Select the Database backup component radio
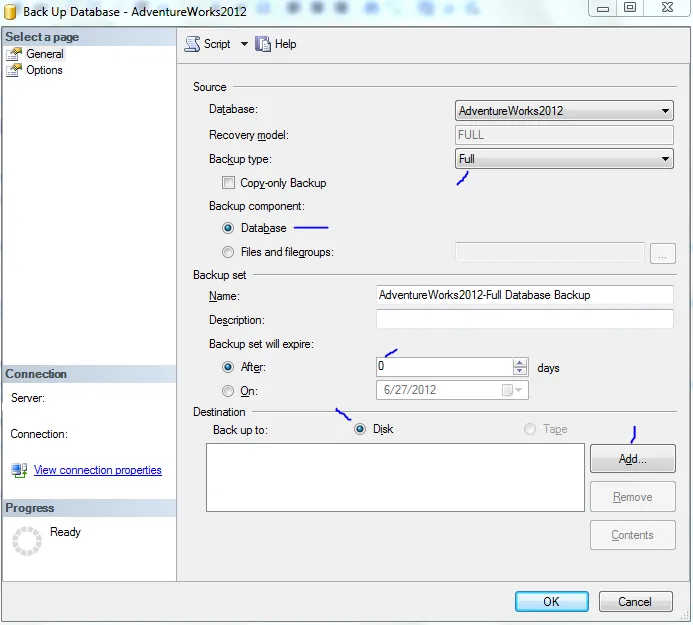The height and width of the screenshot is (625, 693). (x=228, y=228)
